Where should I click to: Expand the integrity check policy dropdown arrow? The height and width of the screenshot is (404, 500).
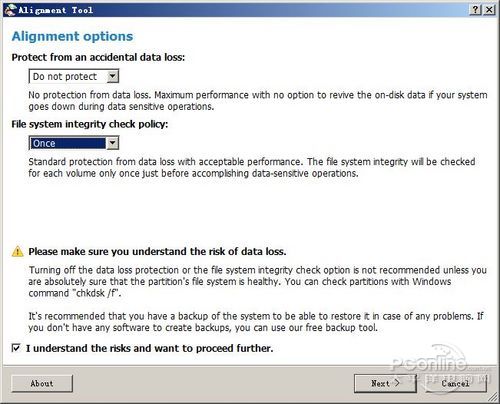(x=112, y=143)
